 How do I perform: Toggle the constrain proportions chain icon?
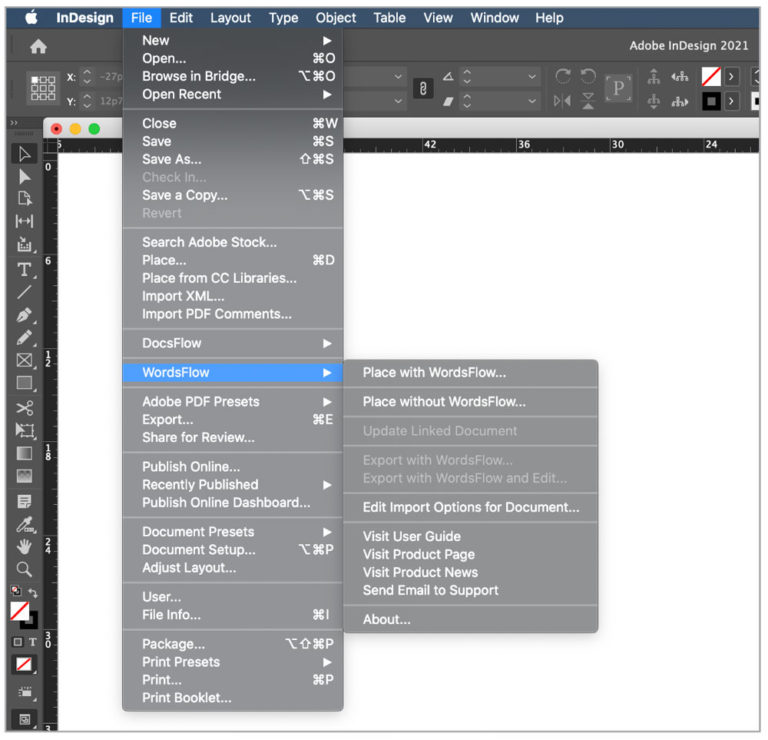click(x=423, y=89)
